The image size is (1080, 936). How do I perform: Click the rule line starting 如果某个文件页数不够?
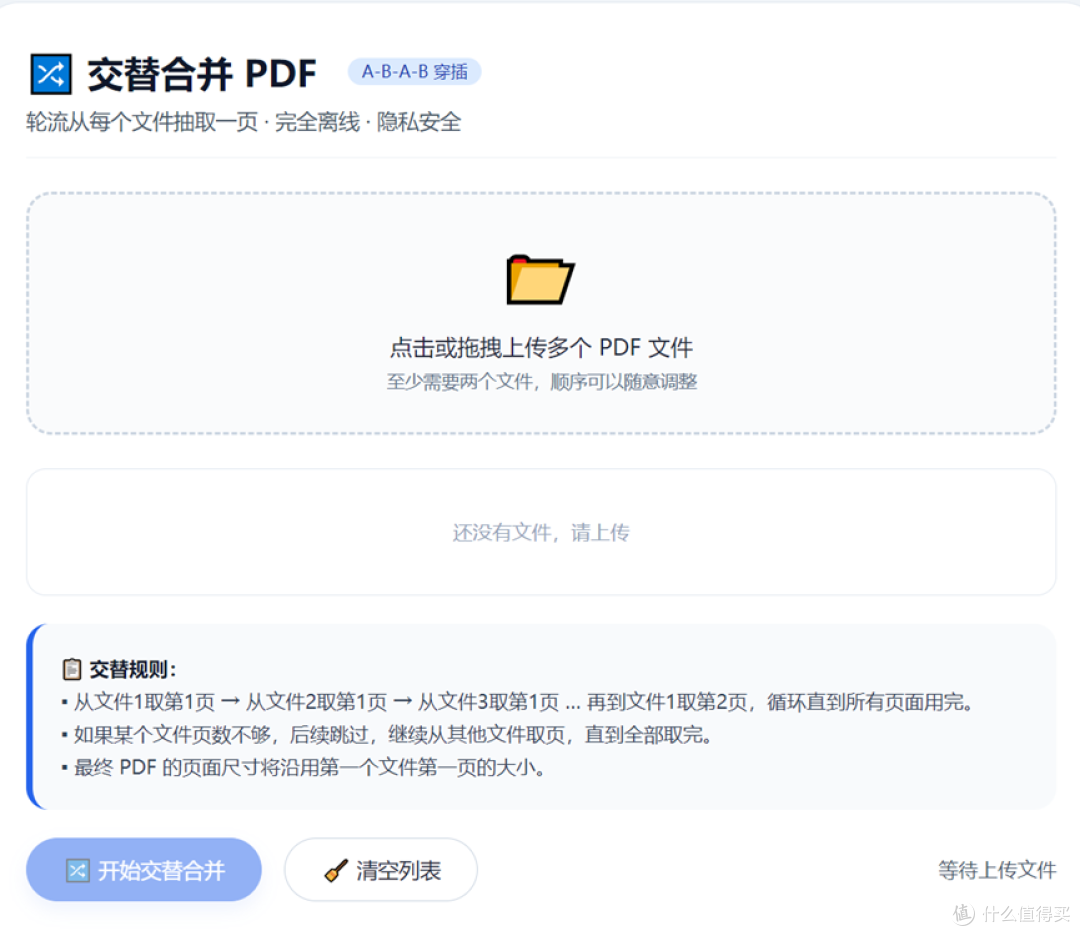[386, 735]
